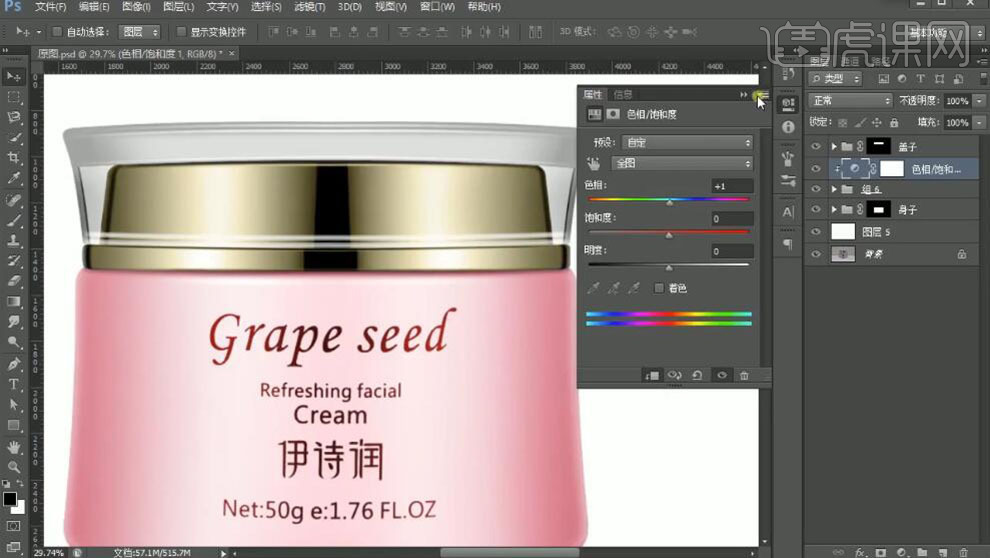This screenshot has height=558, width=990.
Task: Open the 全图 channel range dropdown
Action: [x=683, y=163]
